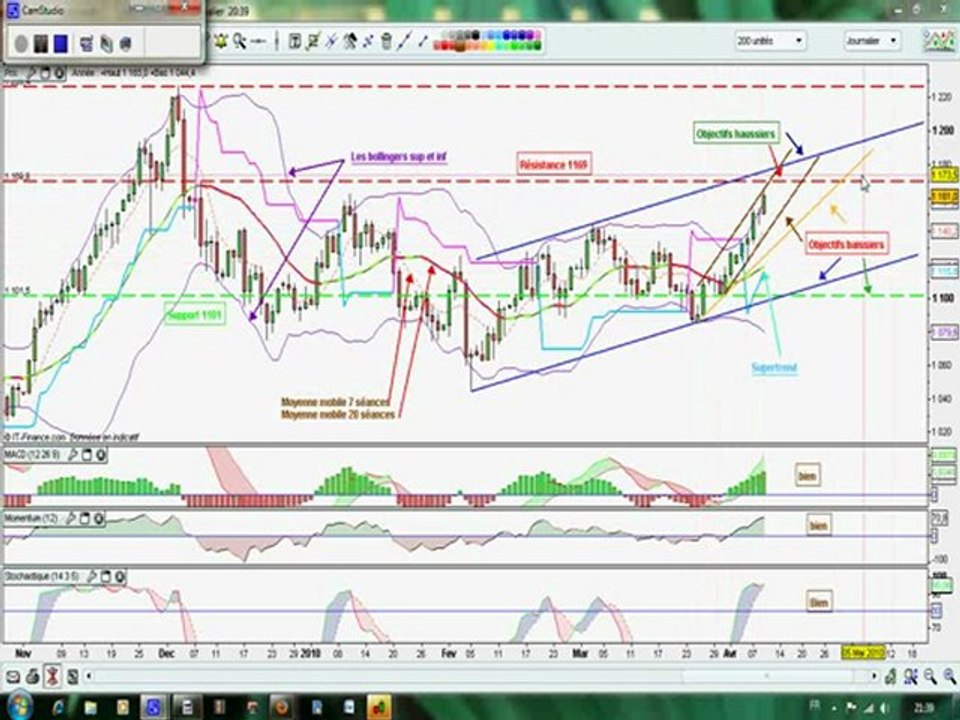Screen dimensions: 960x720
Task: Click the 'Objectifs baissiers' label
Action: [x=846, y=245]
